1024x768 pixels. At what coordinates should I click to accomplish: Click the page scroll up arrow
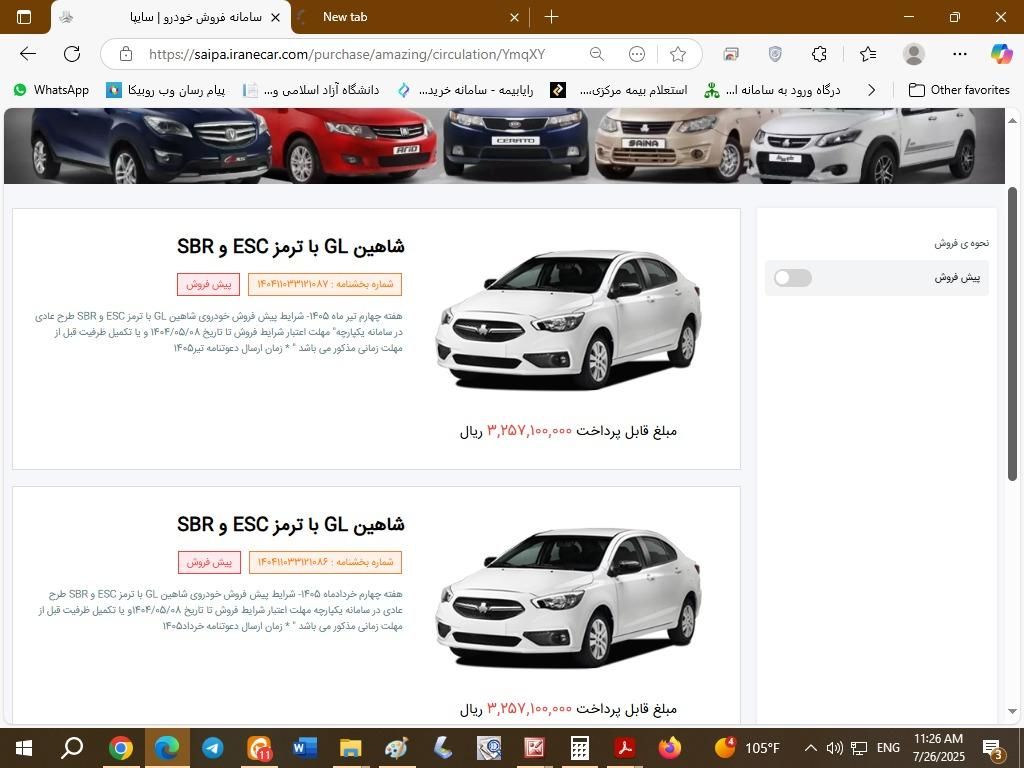[x=1013, y=121]
